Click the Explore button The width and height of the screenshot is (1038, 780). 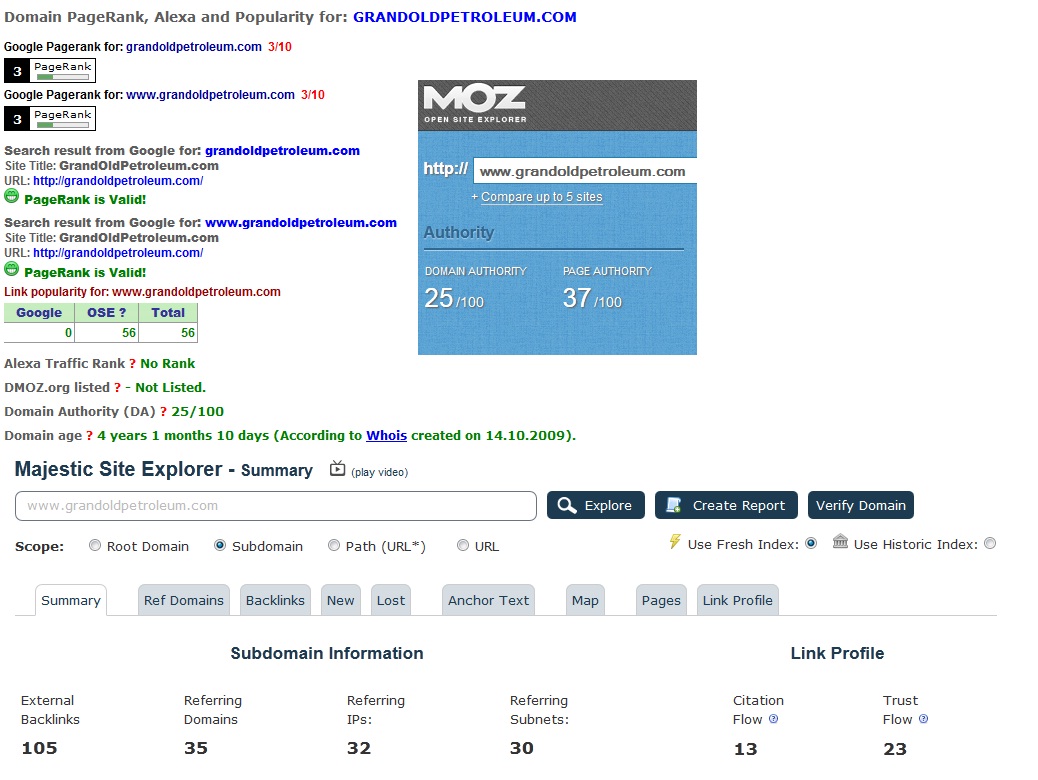pos(596,505)
